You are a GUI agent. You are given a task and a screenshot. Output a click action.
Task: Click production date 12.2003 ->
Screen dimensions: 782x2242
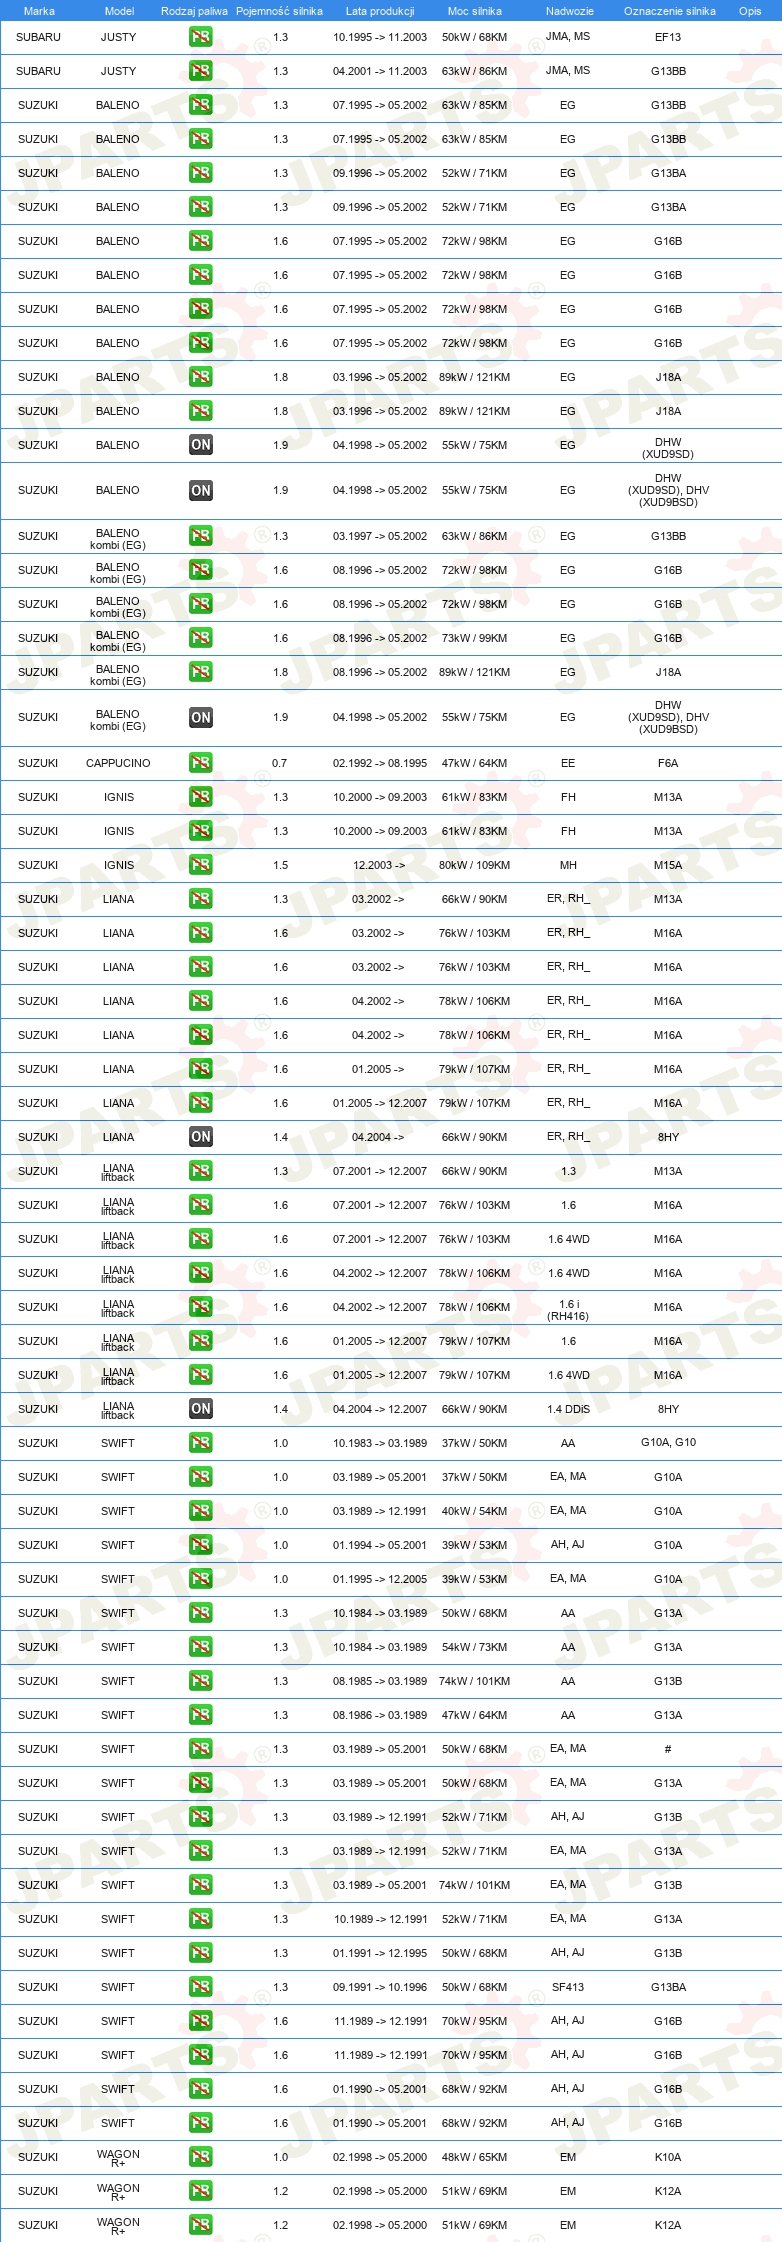click(379, 865)
